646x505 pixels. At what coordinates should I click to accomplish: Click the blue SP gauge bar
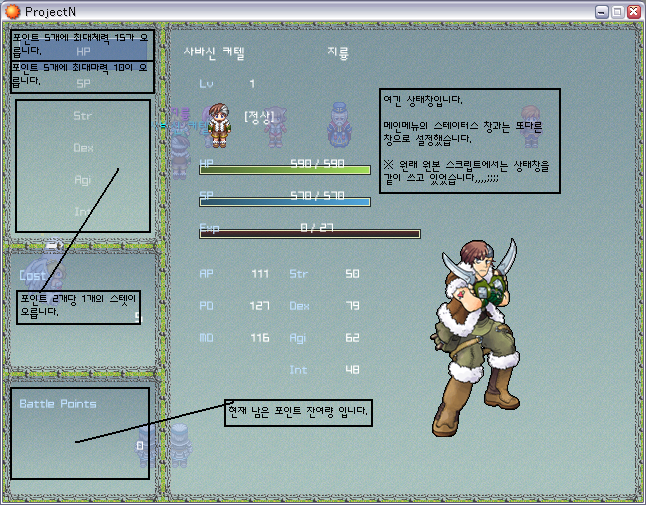(x=285, y=201)
